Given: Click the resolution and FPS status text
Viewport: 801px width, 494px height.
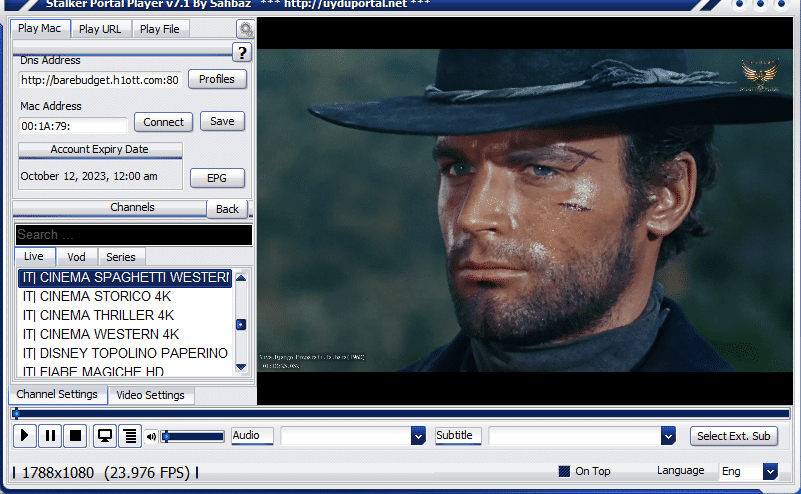Looking at the screenshot, I should tap(106, 473).
